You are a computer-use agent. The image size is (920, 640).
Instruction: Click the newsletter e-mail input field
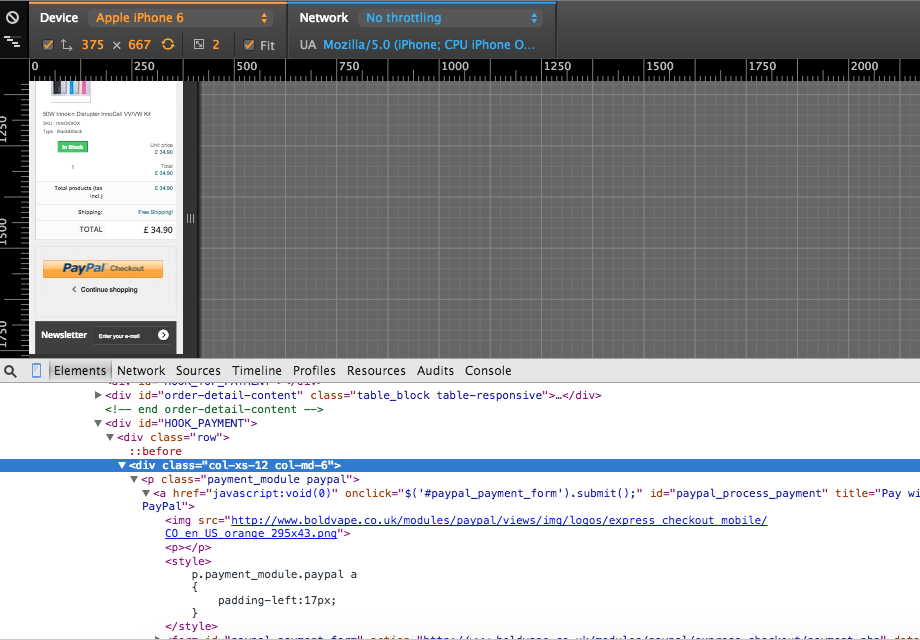pos(125,336)
